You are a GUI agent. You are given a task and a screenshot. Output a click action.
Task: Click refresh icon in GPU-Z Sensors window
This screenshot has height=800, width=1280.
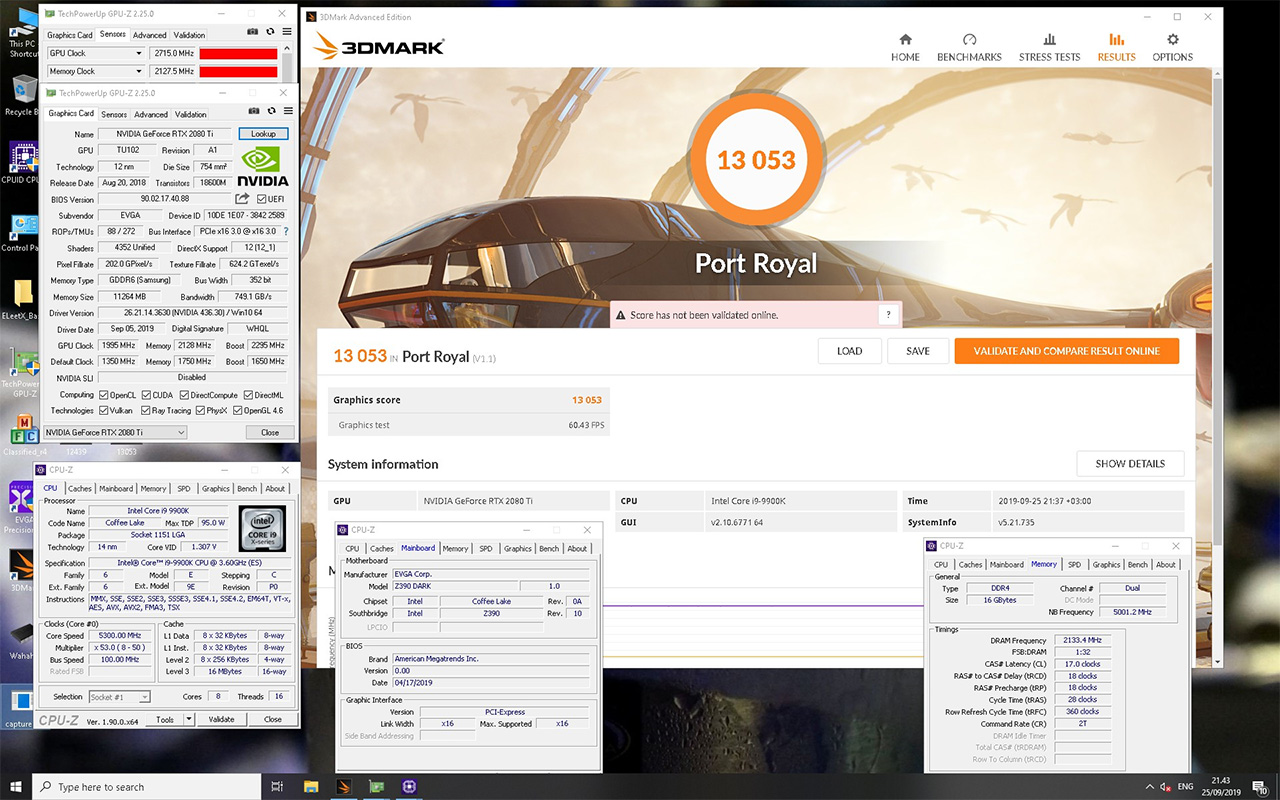(270, 32)
